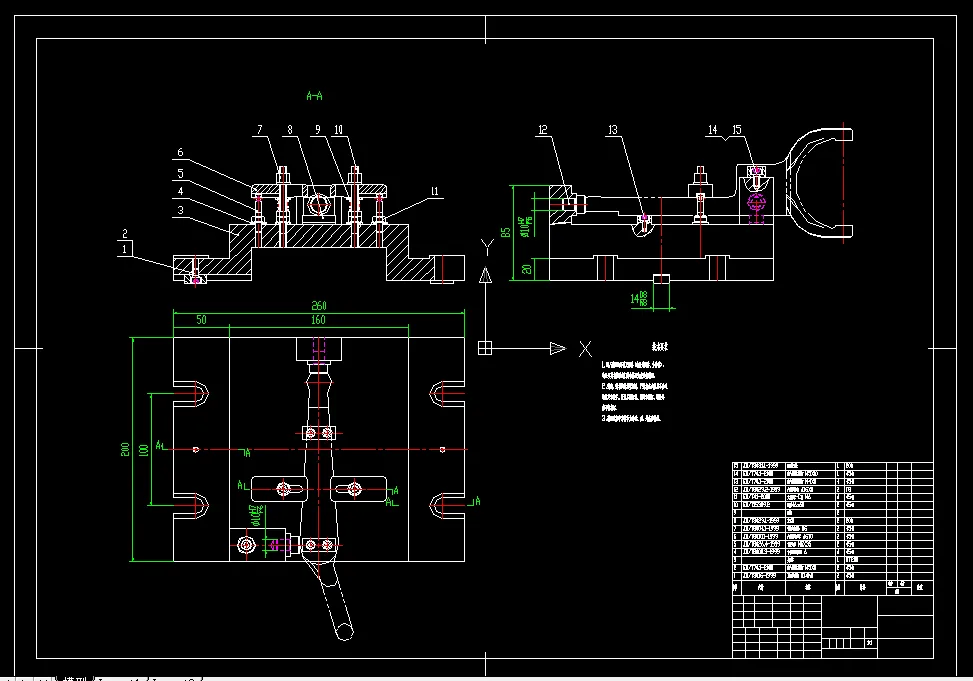Image resolution: width=973 pixels, height=681 pixels.
Task: Click the 14 H8/h8 fit dimension
Action: click(x=639, y=299)
